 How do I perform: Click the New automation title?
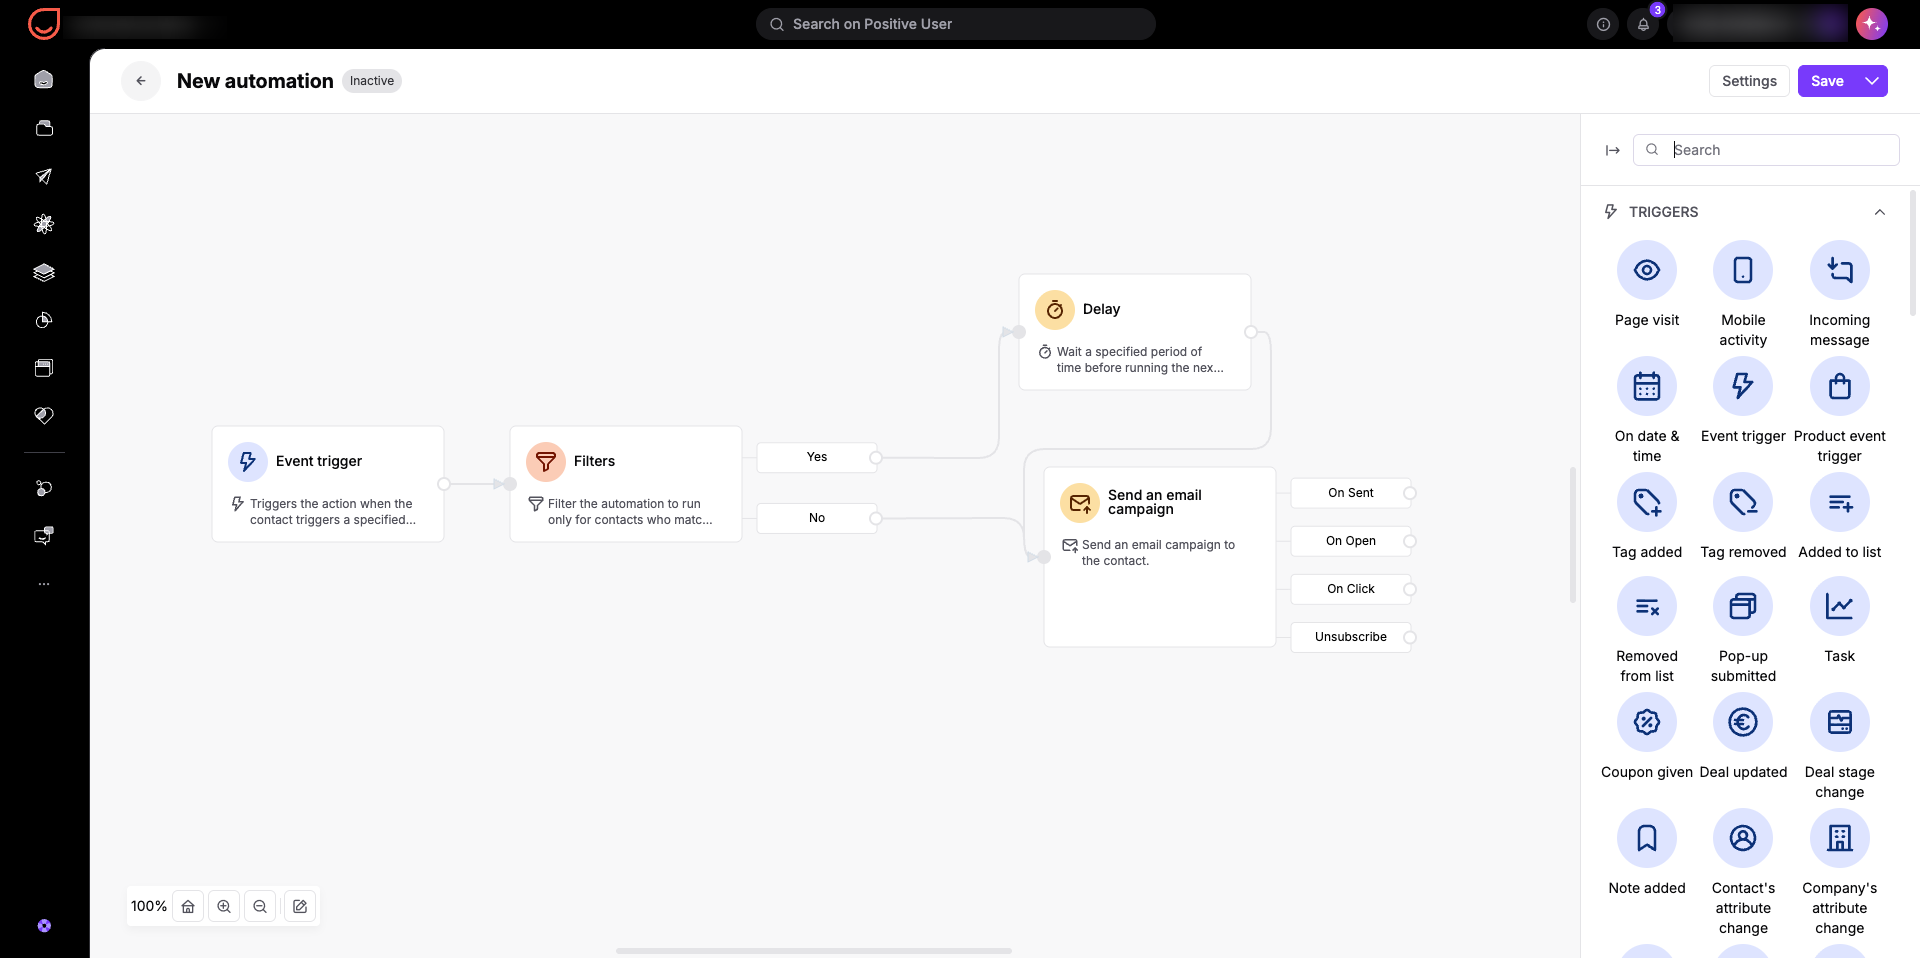tap(255, 81)
